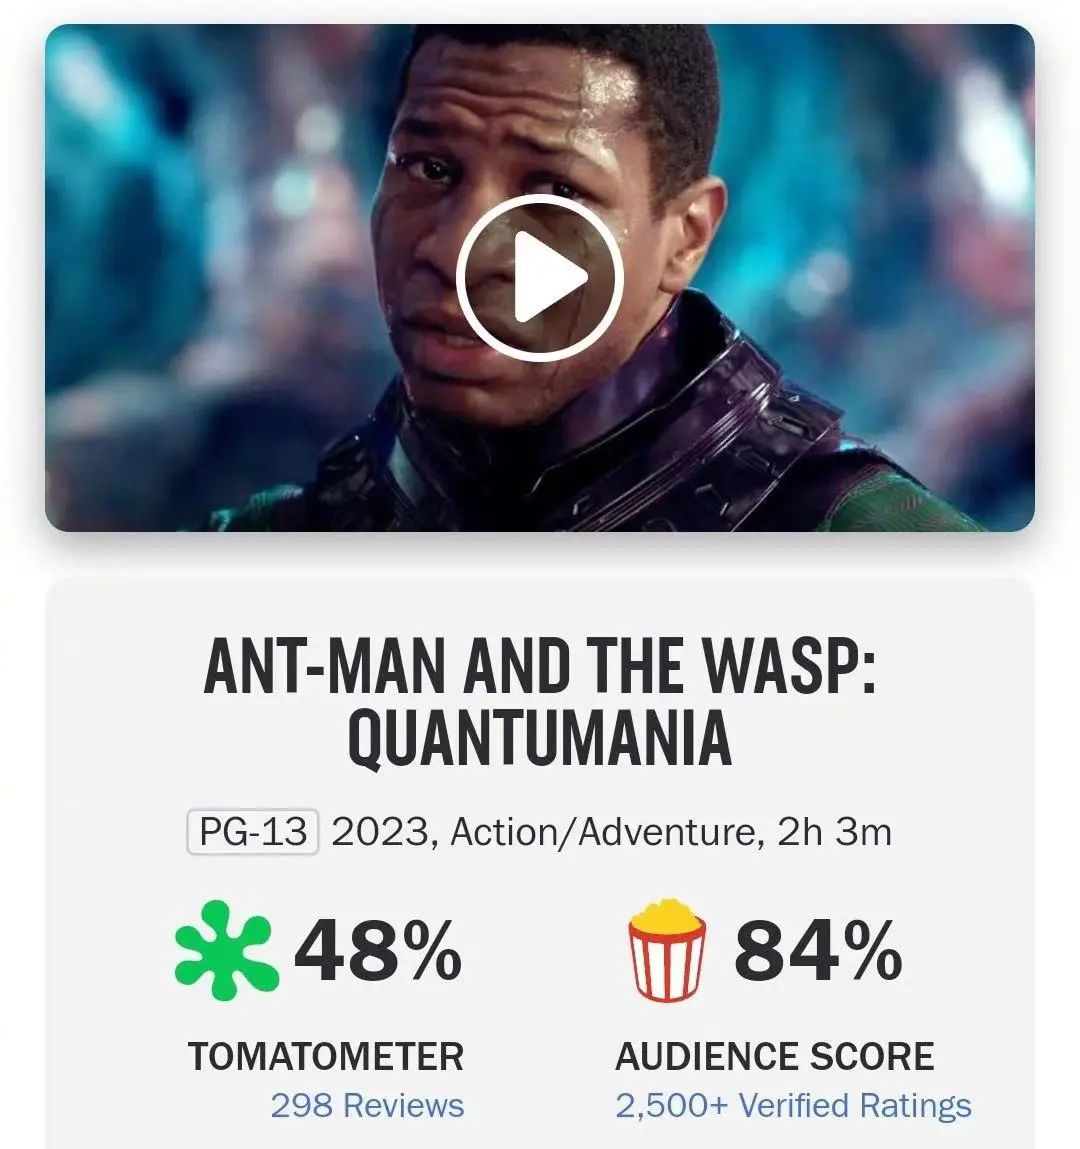Click the 48% Tomatometer score
This screenshot has height=1149, width=1080.
click(378, 952)
